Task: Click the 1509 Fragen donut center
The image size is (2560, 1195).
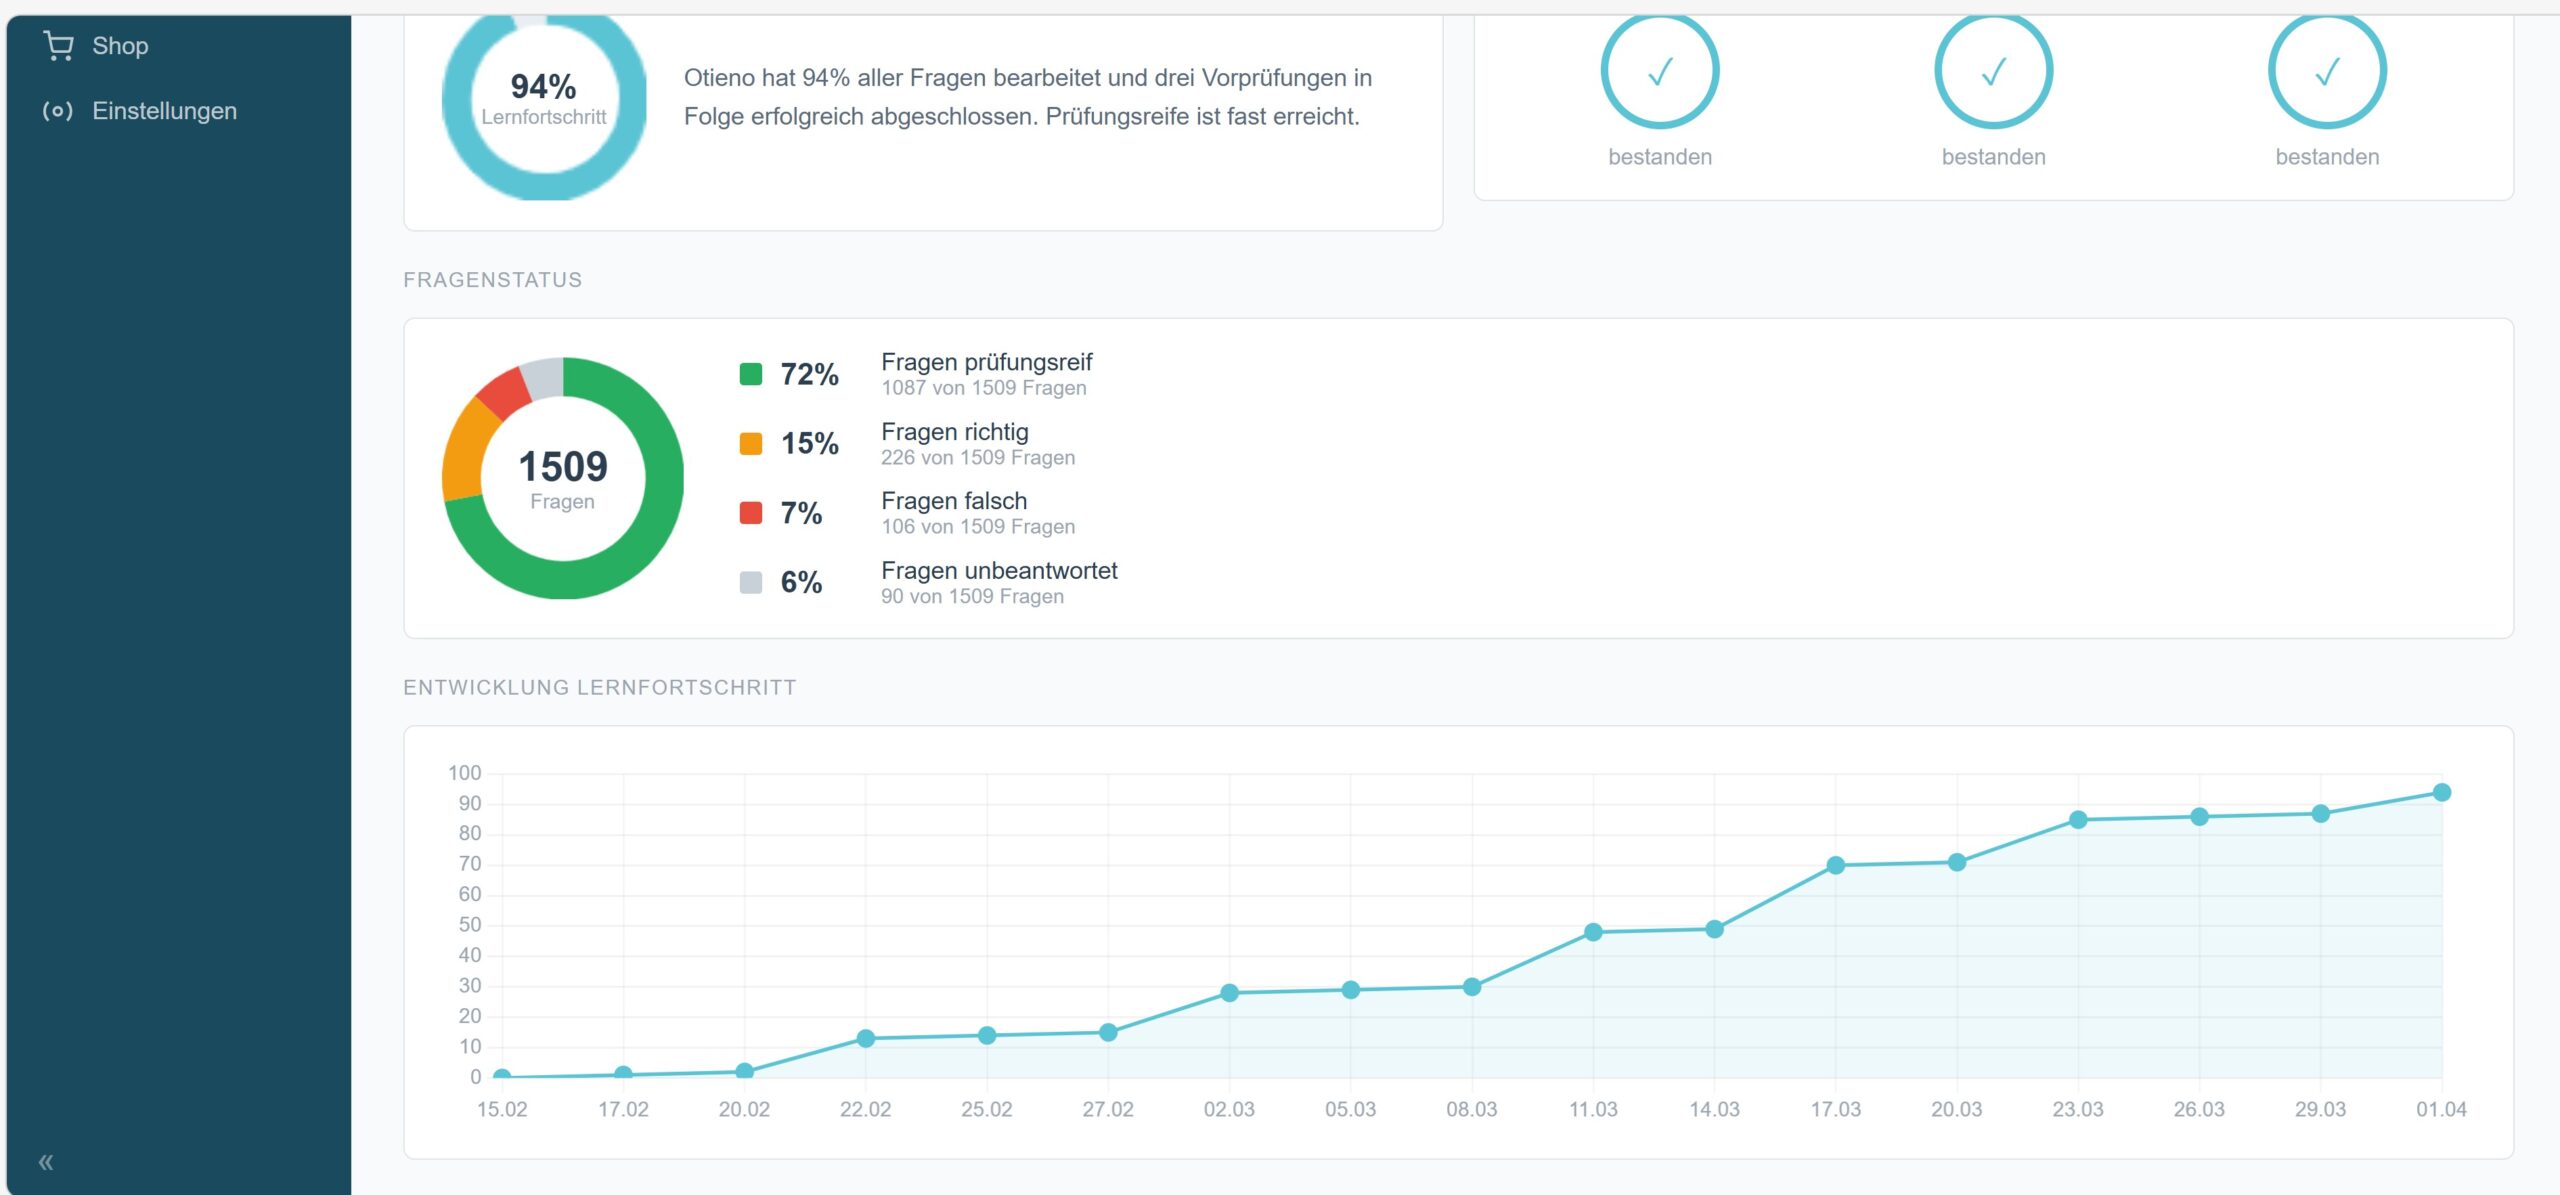Action: [x=563, y=478]
